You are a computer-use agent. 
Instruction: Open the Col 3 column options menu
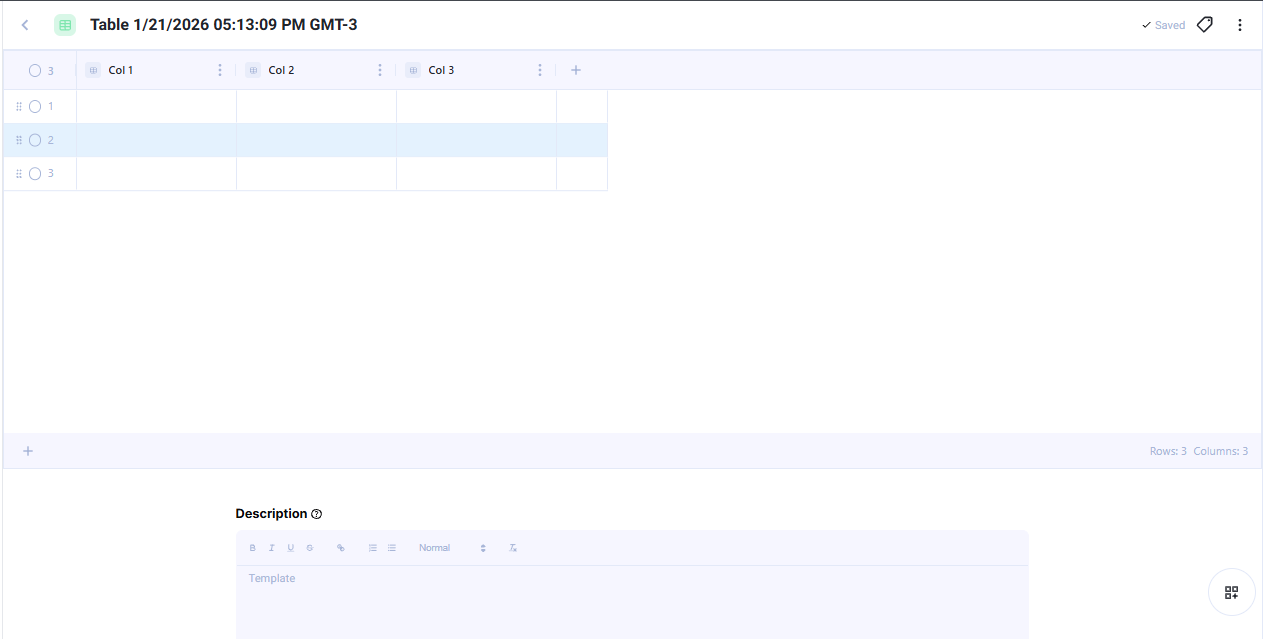(540, 70)
